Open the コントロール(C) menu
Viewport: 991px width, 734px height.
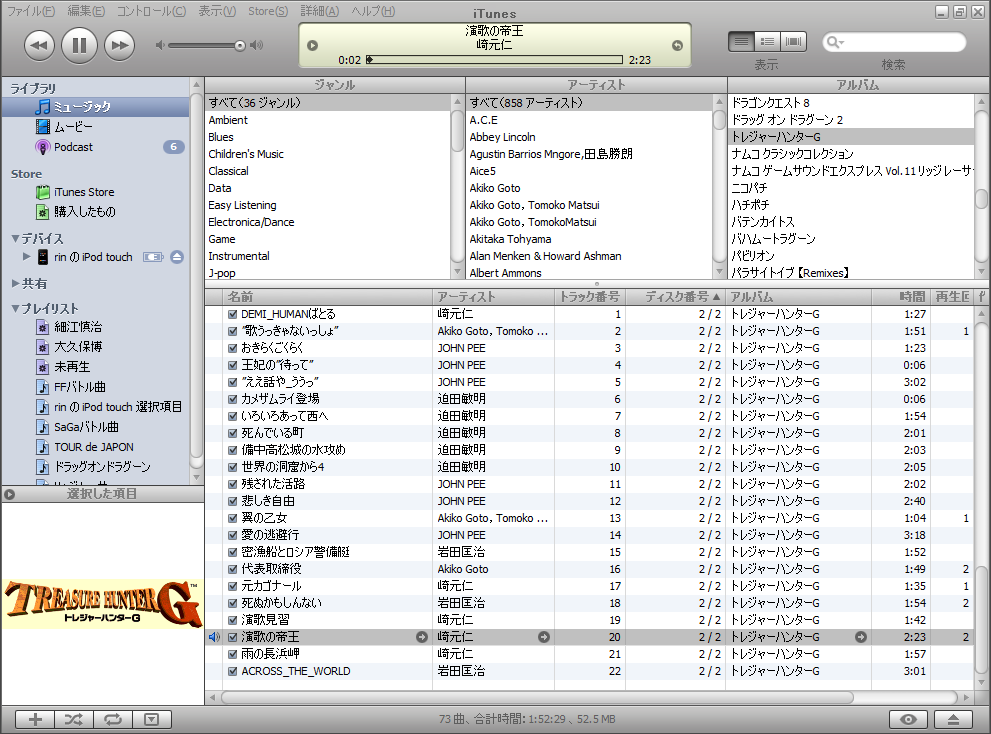pyautogui.click(x=152, y=11)
